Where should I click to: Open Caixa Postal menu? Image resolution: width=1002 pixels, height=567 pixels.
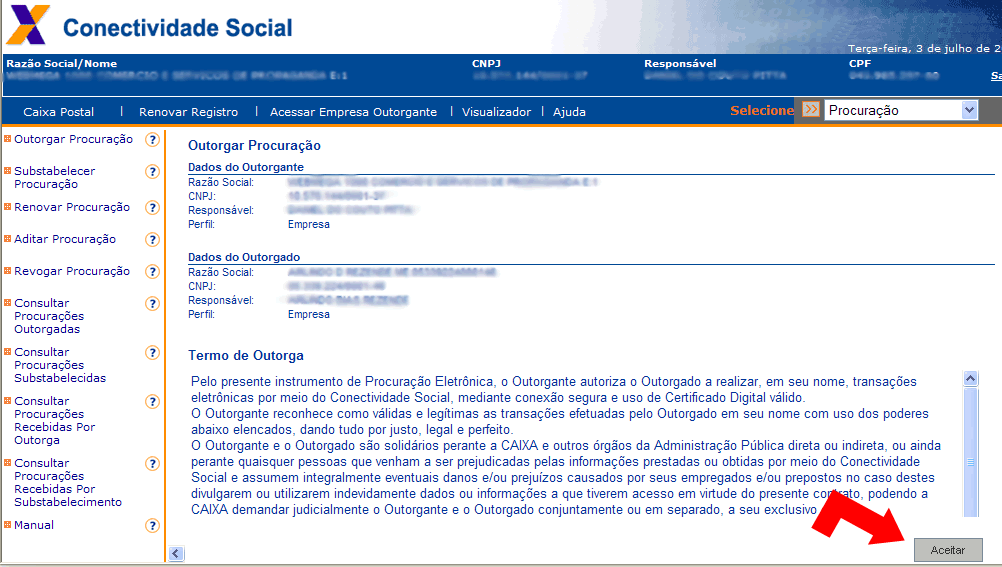(x=58, y=112)
